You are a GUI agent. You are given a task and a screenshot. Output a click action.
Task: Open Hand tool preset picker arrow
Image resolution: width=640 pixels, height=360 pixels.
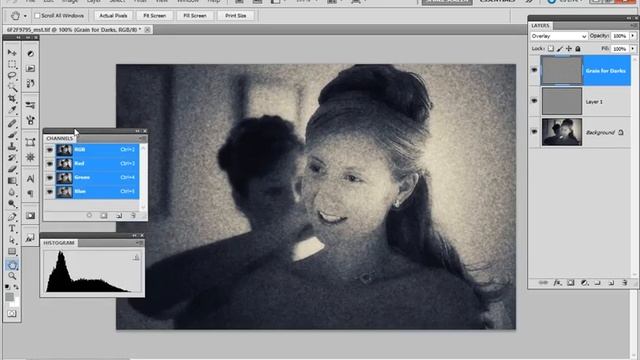coord(25,16)
